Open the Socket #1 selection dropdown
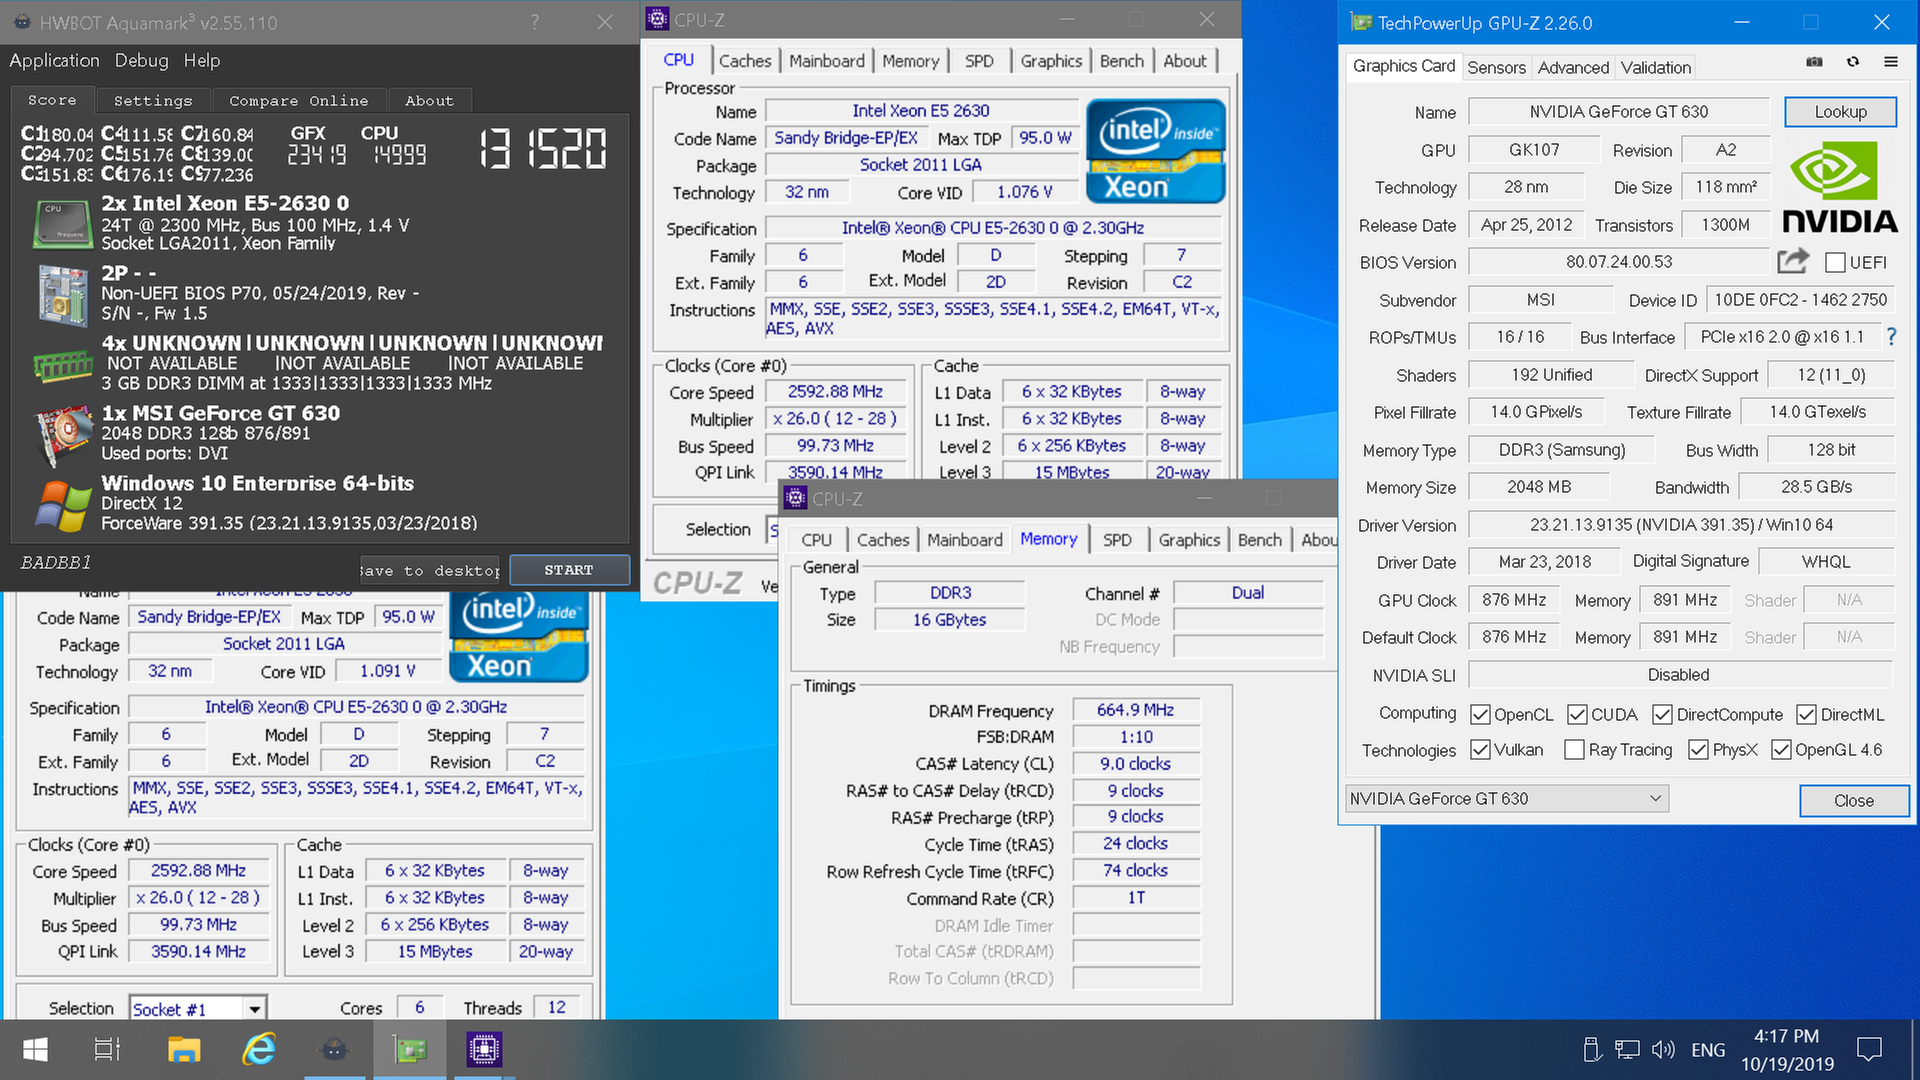This screenshot has height=1080, width=1920. 198,1009
